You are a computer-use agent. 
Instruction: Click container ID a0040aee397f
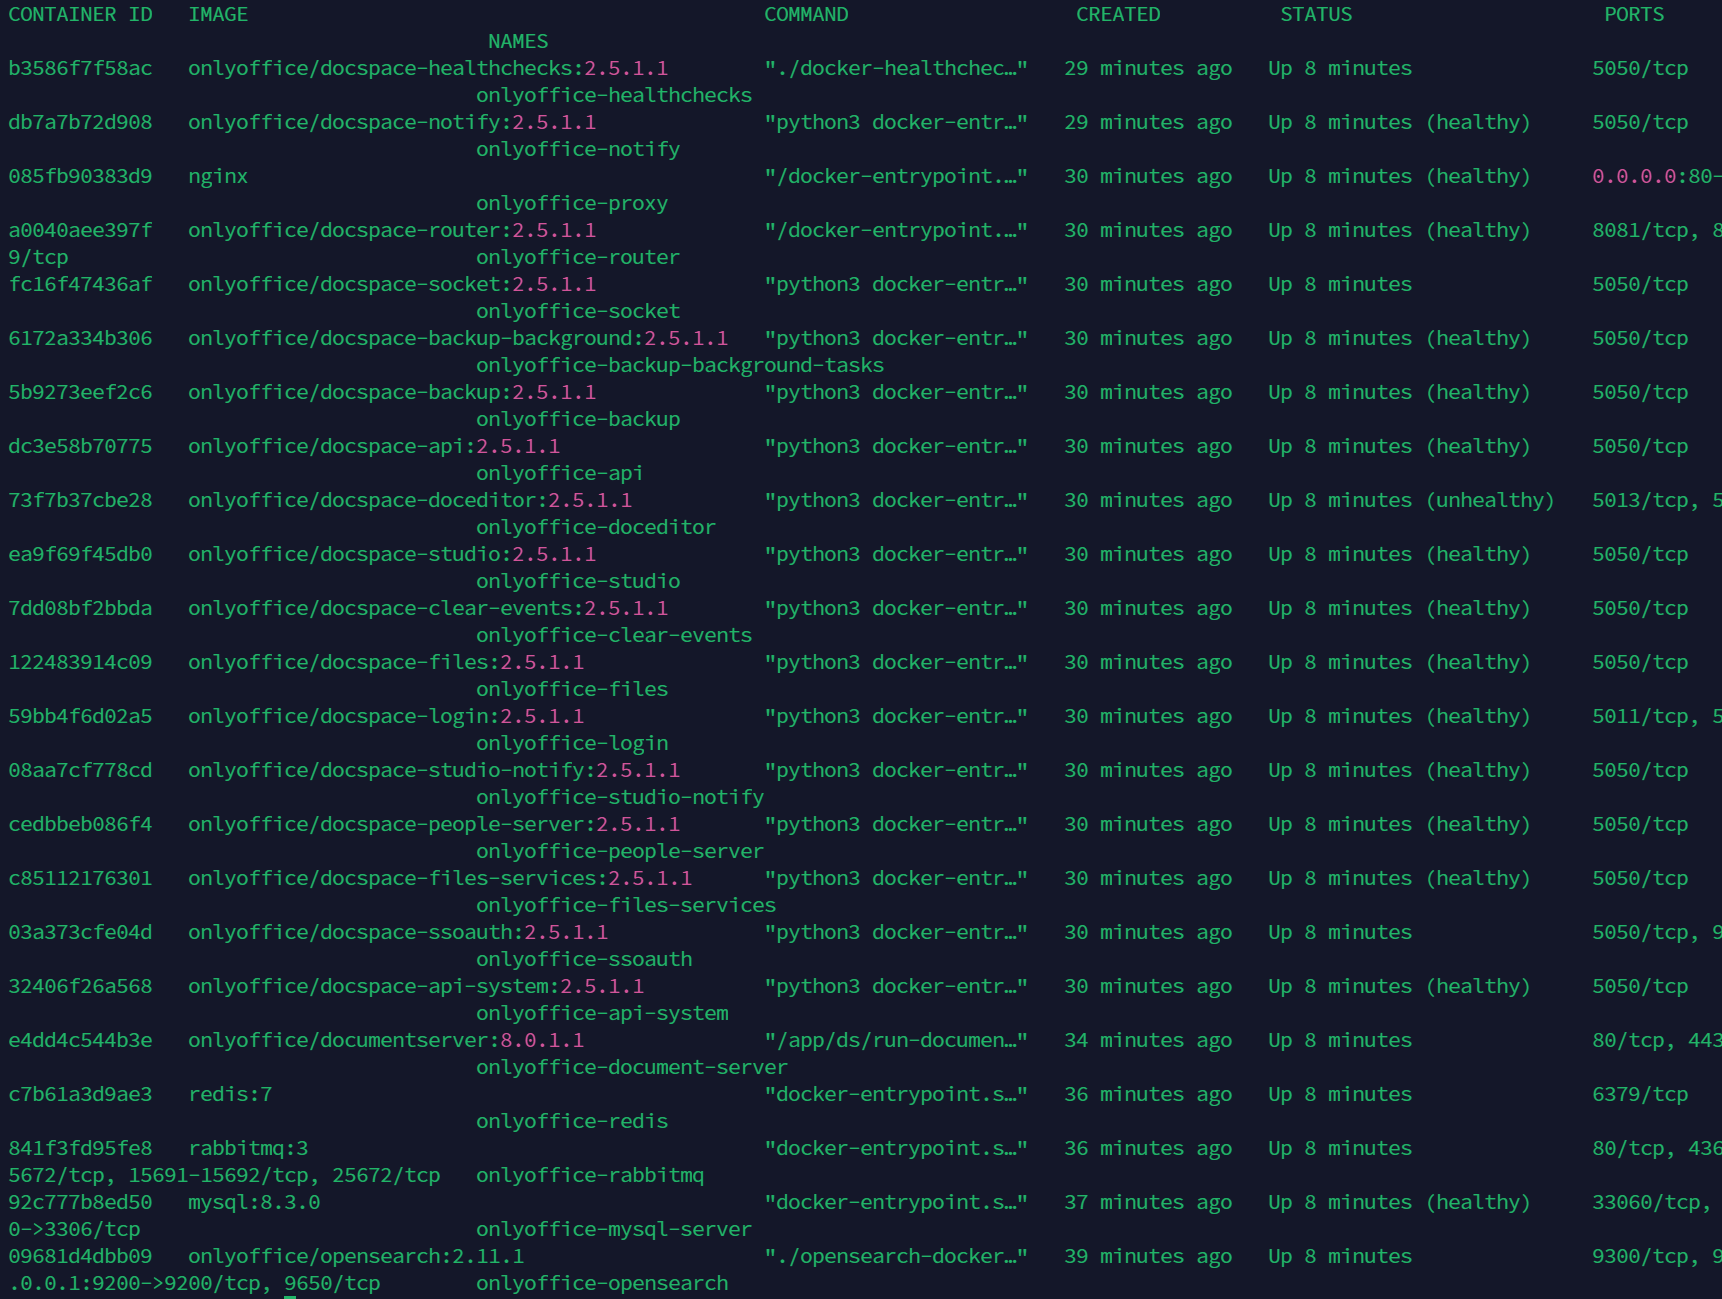tap(80, 230)
